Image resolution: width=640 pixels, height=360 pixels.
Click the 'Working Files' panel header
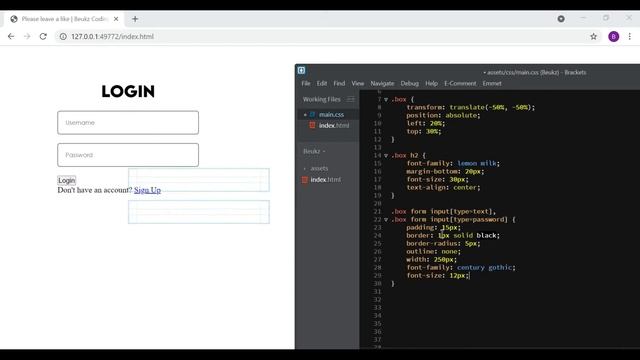tap(322, 99)
